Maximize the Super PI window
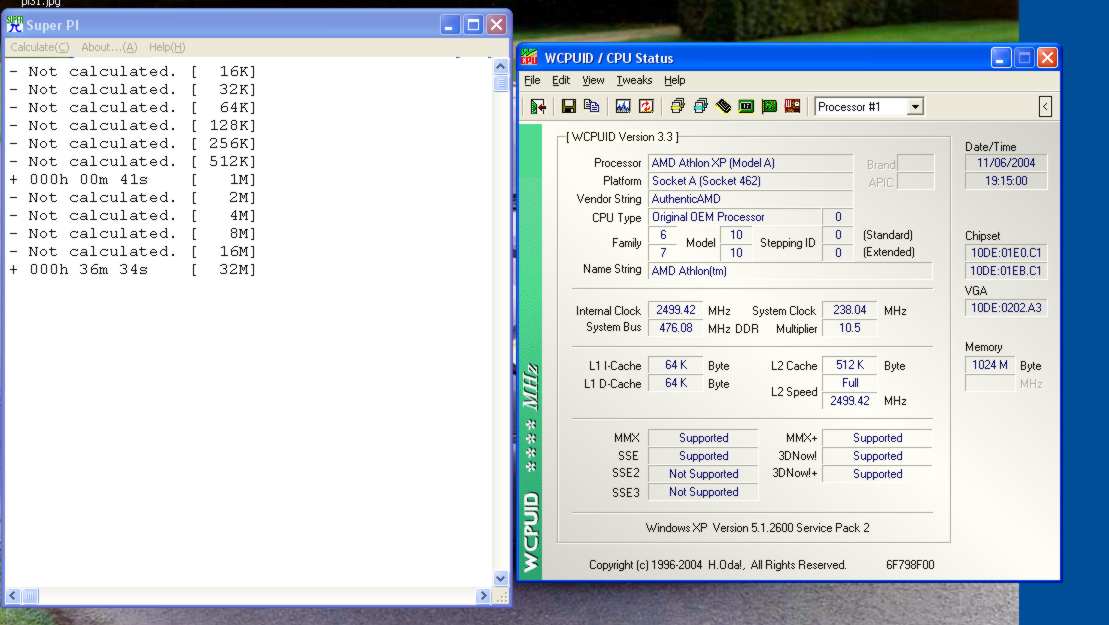Image resolution: width=1109 pixels, height=625 pixels. pos(473,25)
